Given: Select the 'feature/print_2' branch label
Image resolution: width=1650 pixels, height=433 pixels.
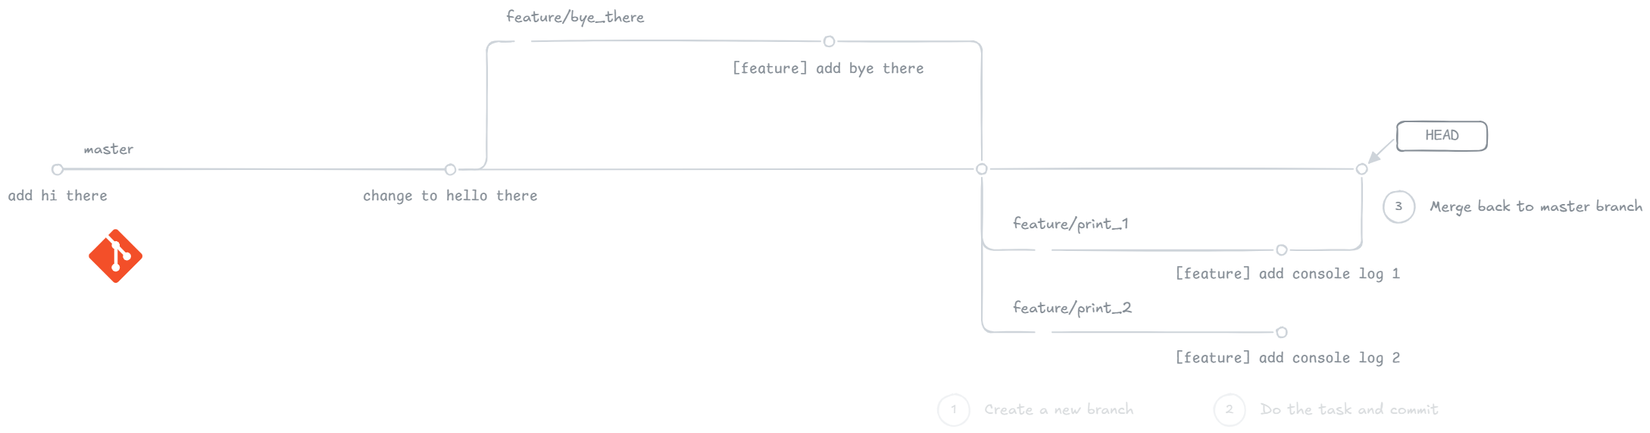Looking at the screenshot, I should coord(1072,308).
